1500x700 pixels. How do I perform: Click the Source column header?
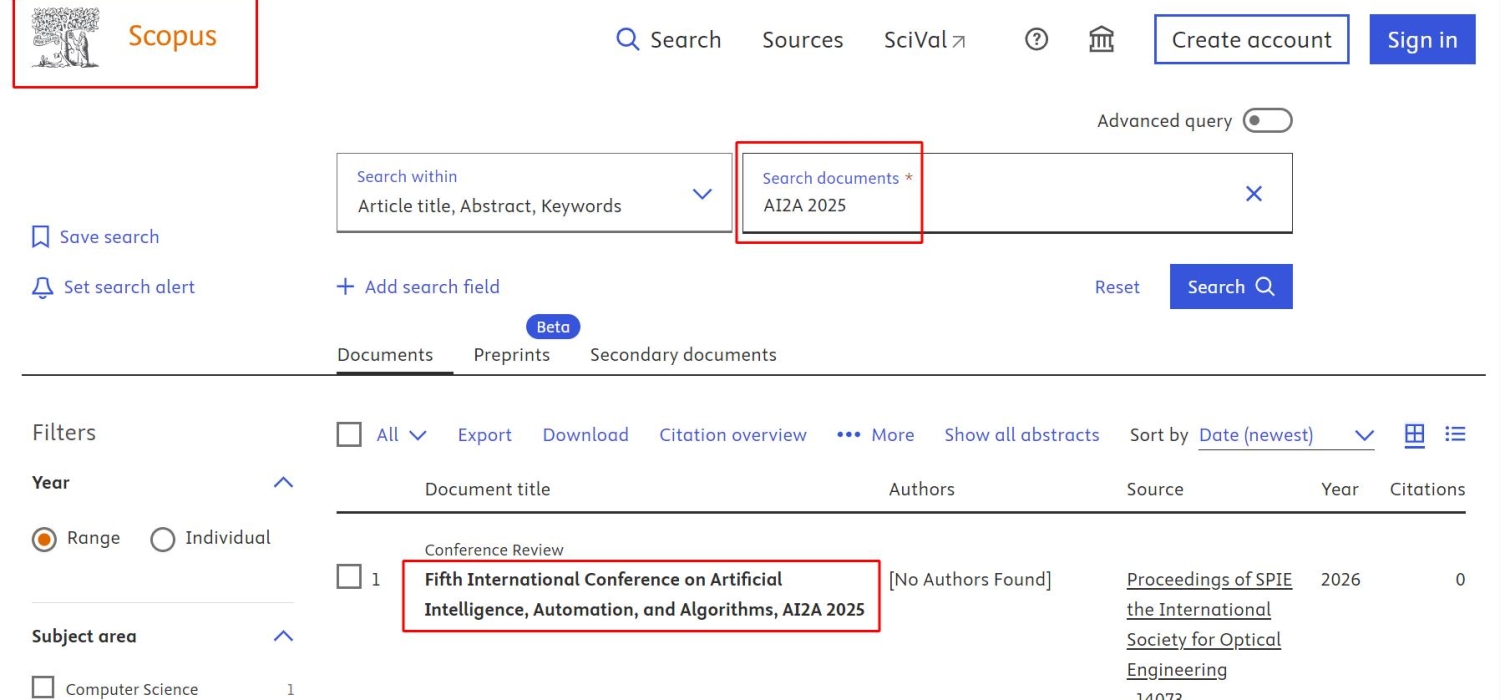point(1154,489)
